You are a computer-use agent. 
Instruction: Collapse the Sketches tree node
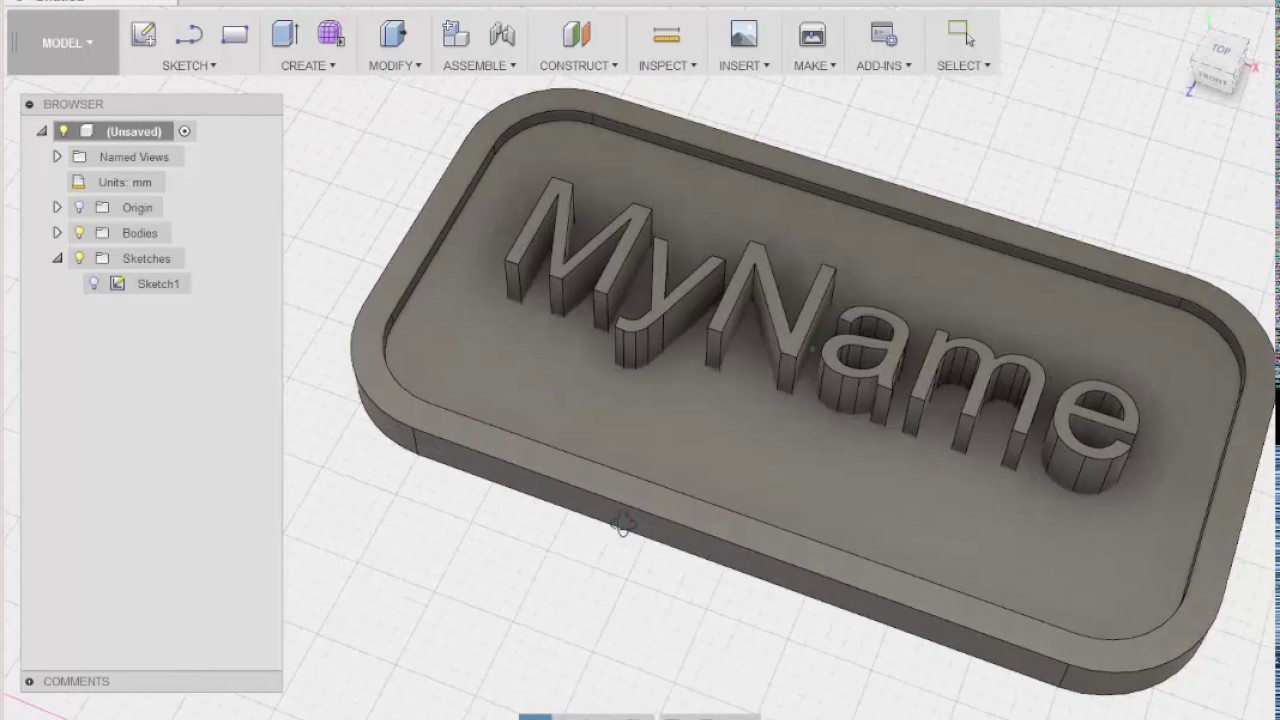57,258
